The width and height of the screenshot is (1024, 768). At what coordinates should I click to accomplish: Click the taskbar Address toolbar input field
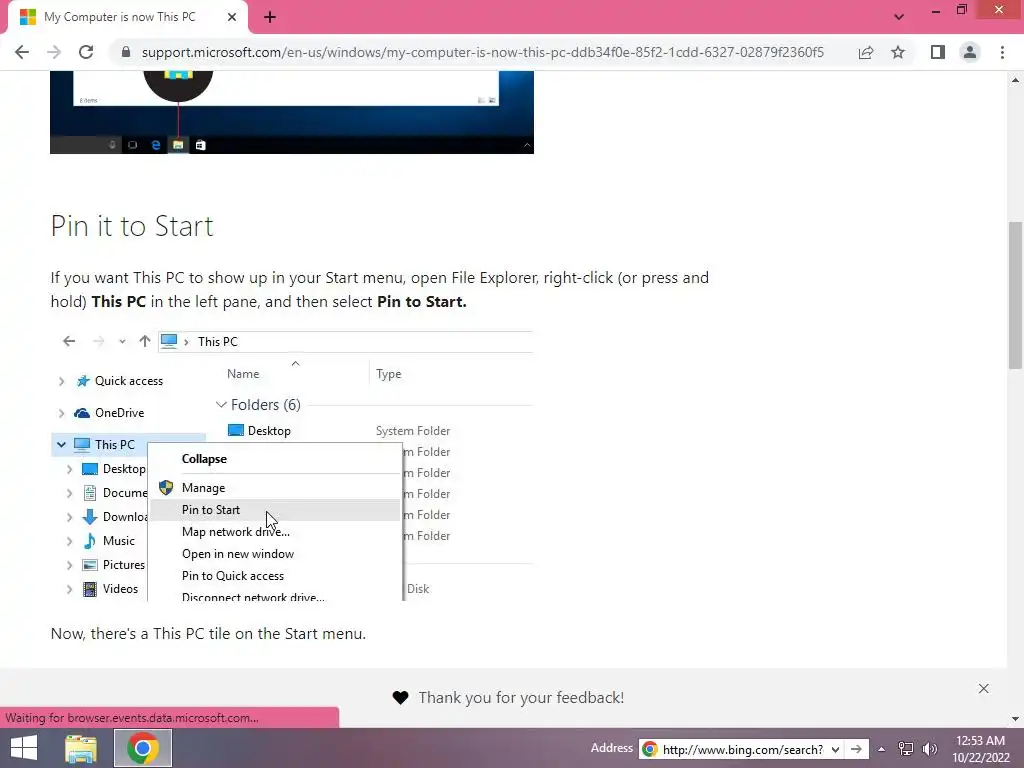(743, 749)
